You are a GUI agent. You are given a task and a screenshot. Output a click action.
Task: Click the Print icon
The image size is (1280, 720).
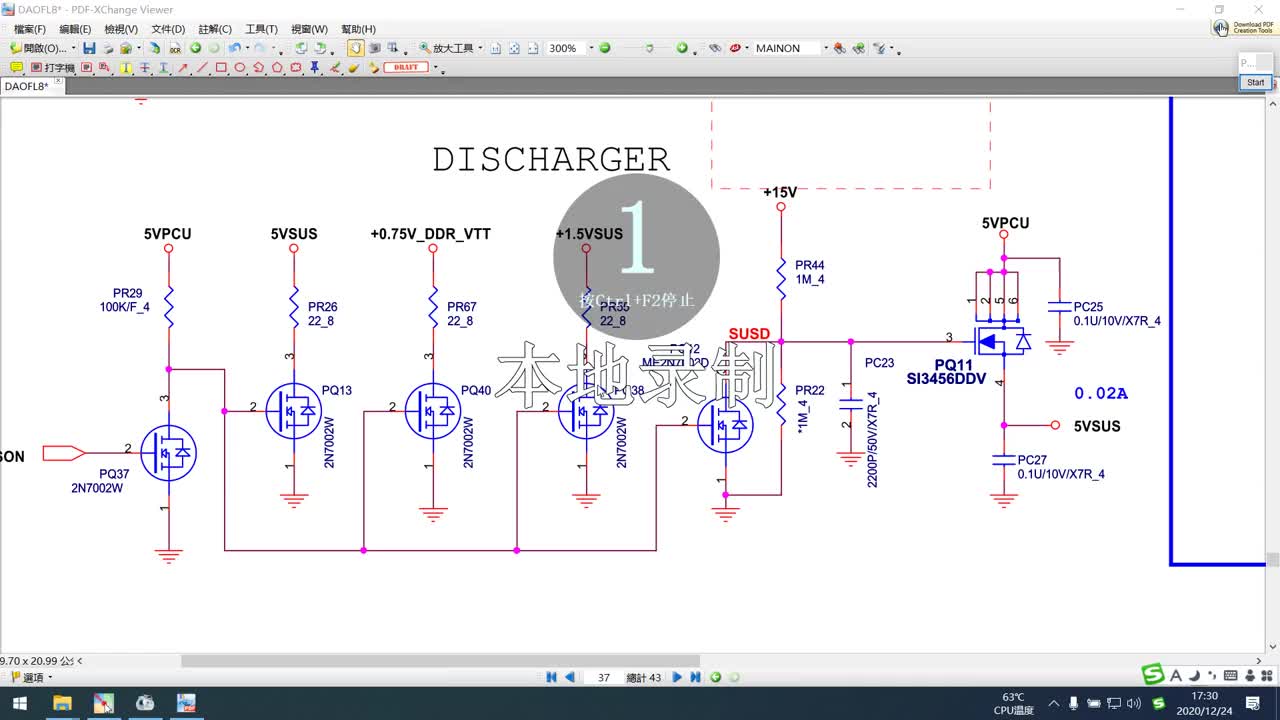108,48
